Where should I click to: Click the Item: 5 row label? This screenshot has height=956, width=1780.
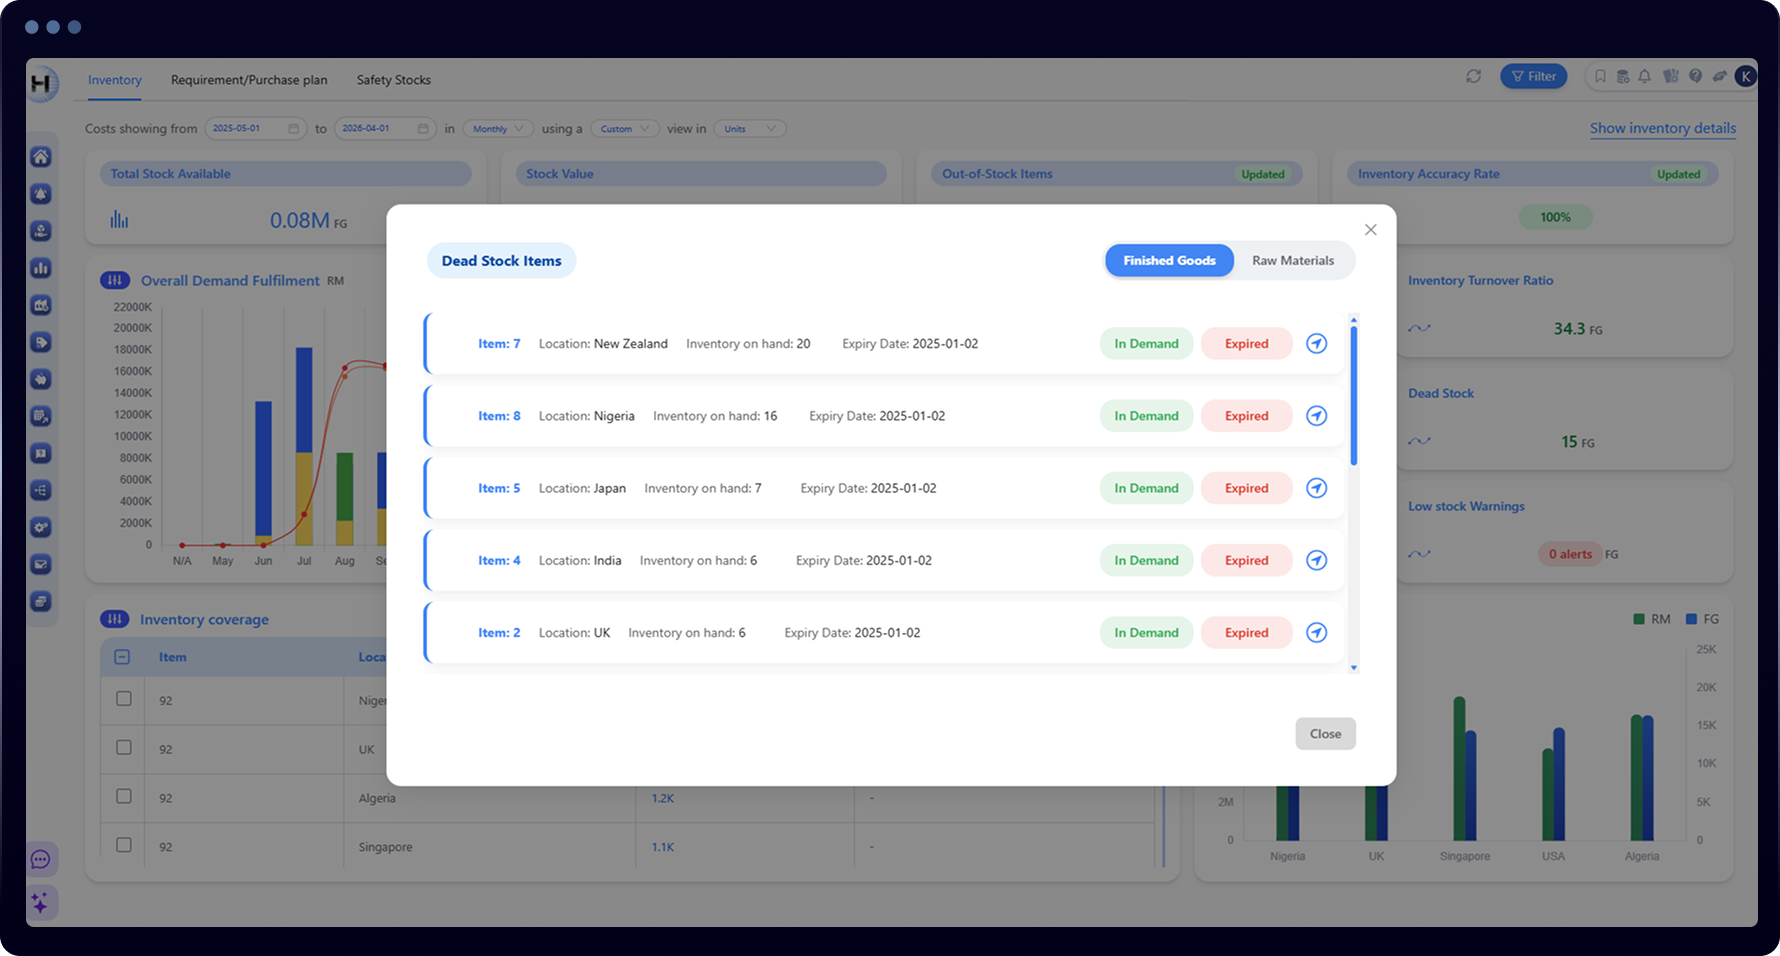[x=499, y=488]
